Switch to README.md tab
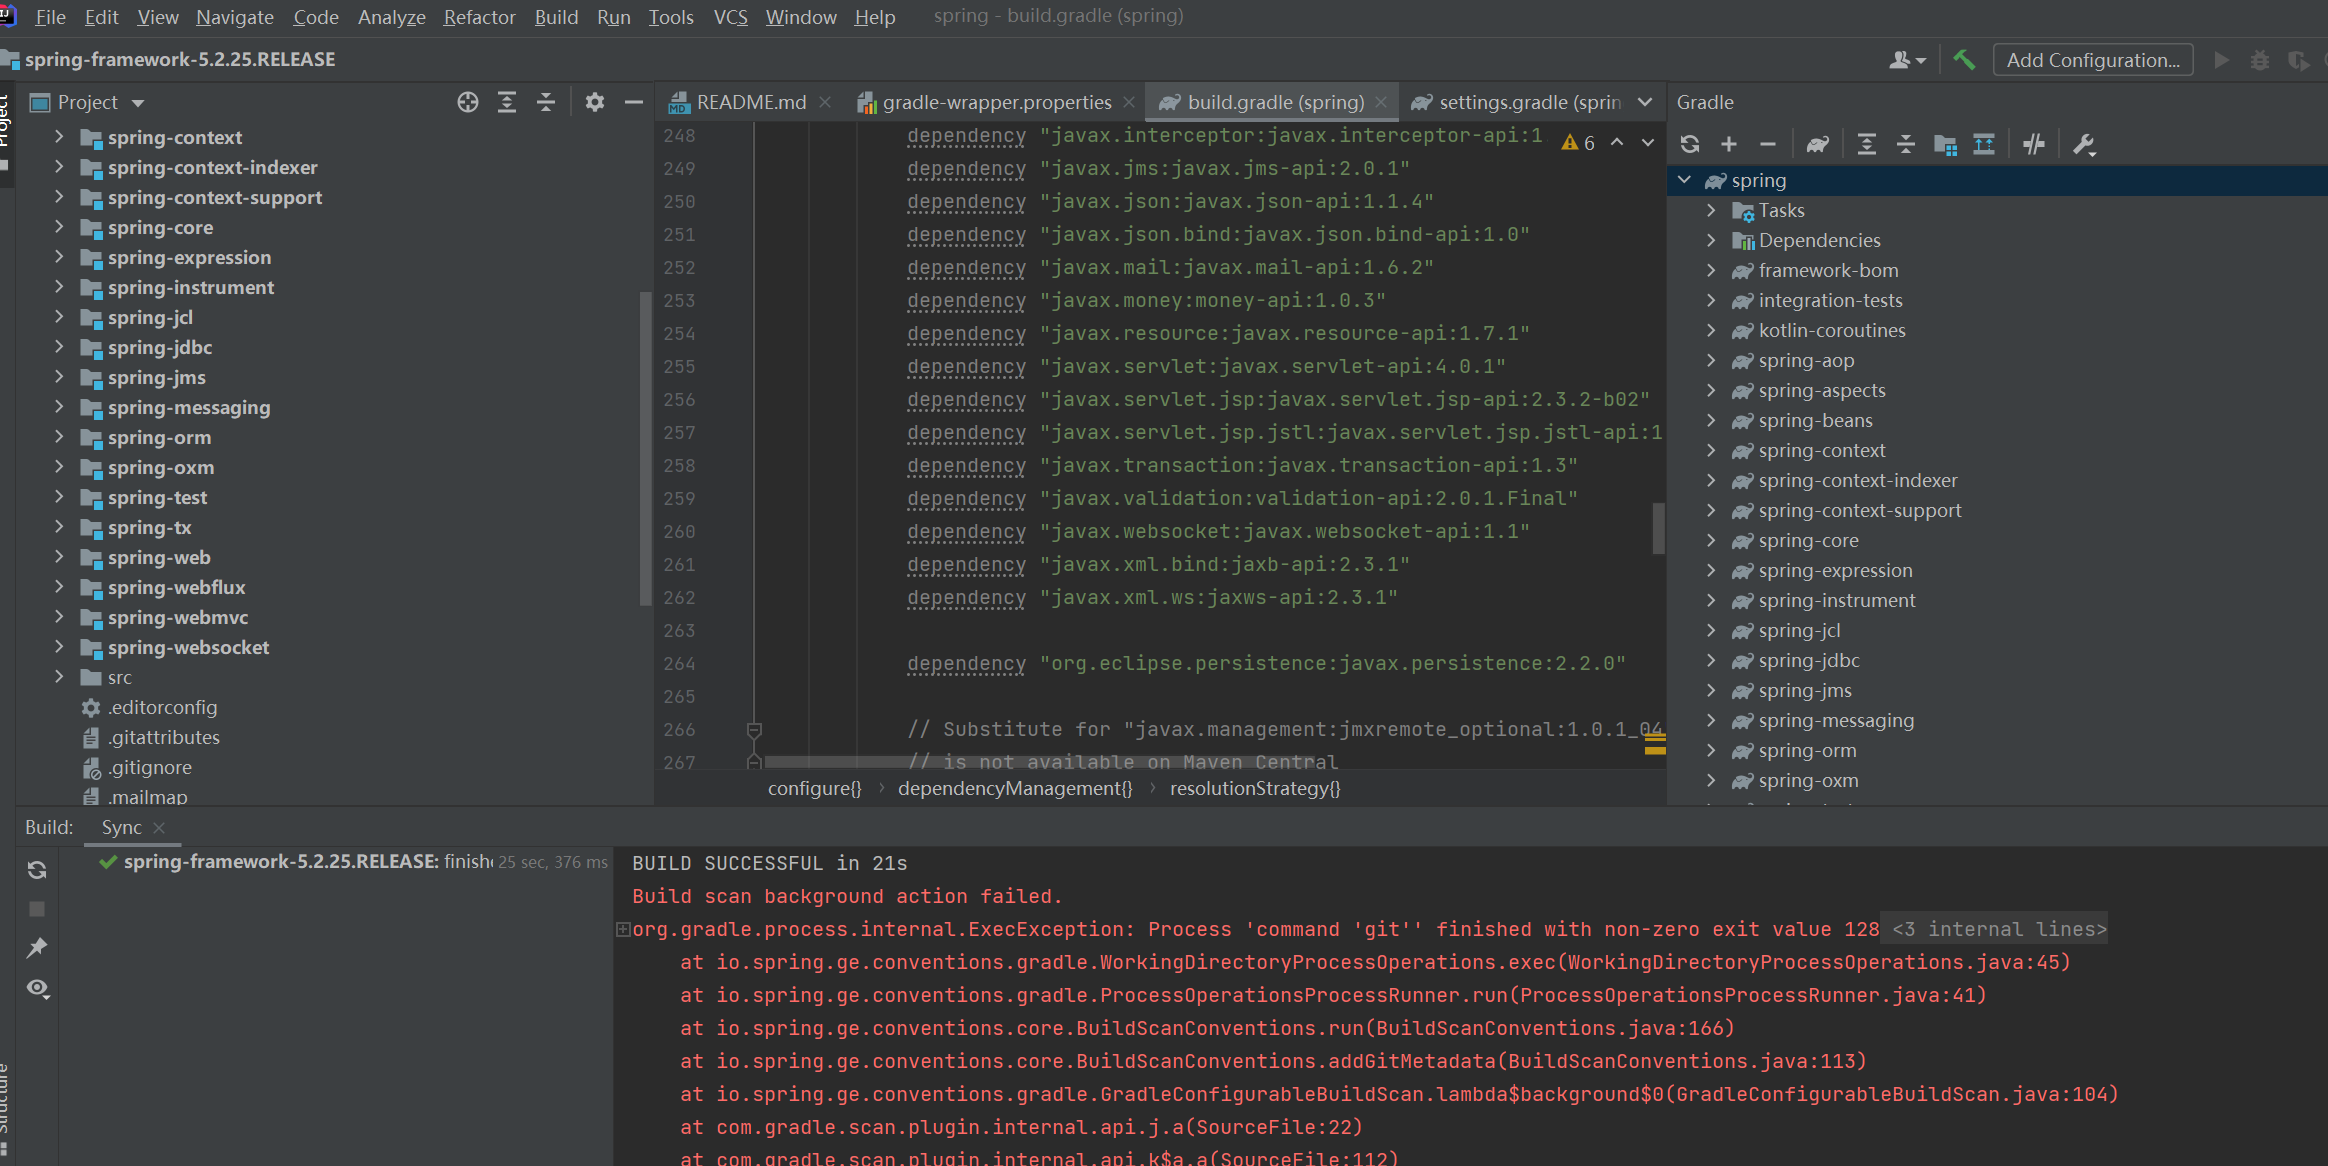The image size is (2328, 1166). pos(751,102)
